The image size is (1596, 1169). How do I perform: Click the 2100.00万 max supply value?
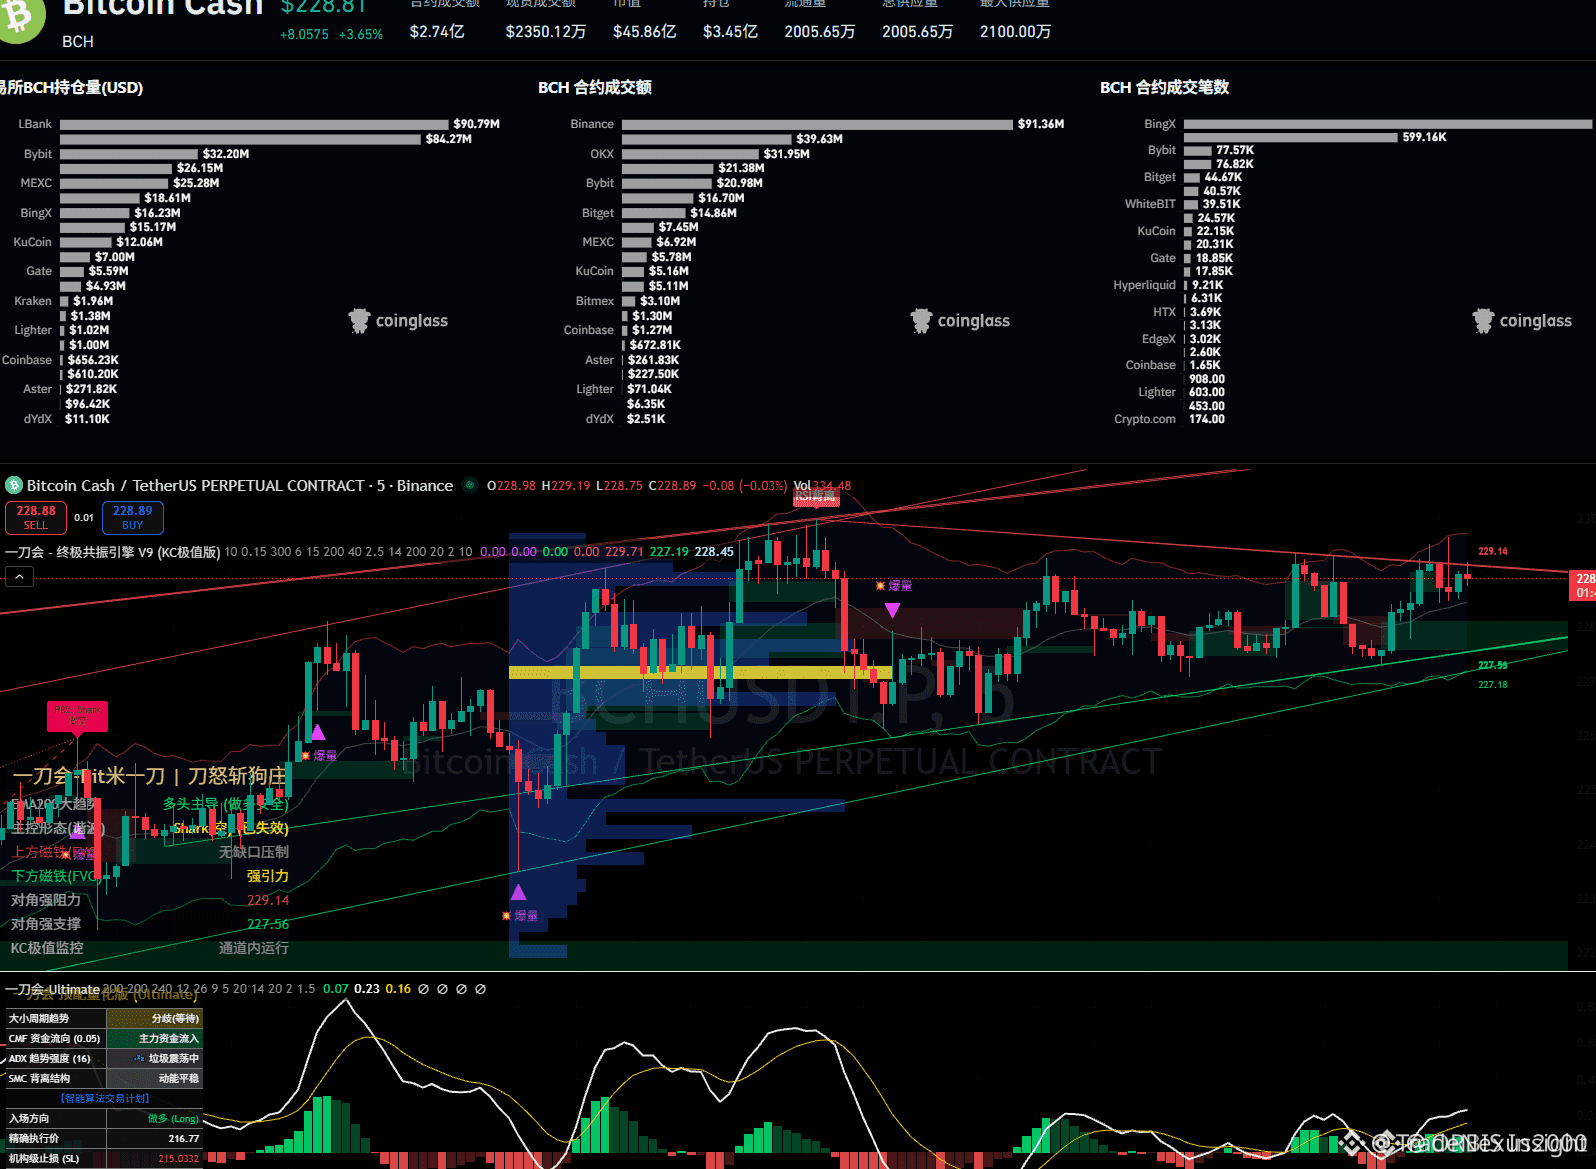click(x=1015, y=32)
